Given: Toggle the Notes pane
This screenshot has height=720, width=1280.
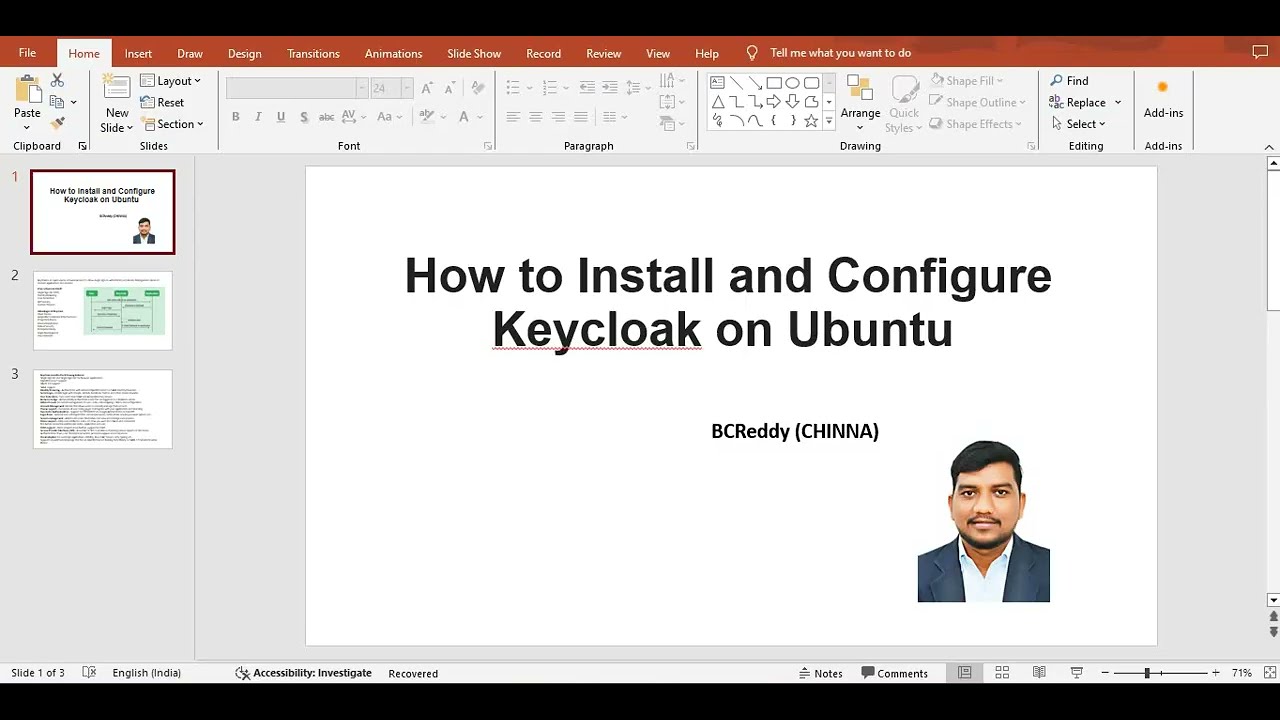Looking at the screenshot, I should pyautogui.click(x=820, y=673).
